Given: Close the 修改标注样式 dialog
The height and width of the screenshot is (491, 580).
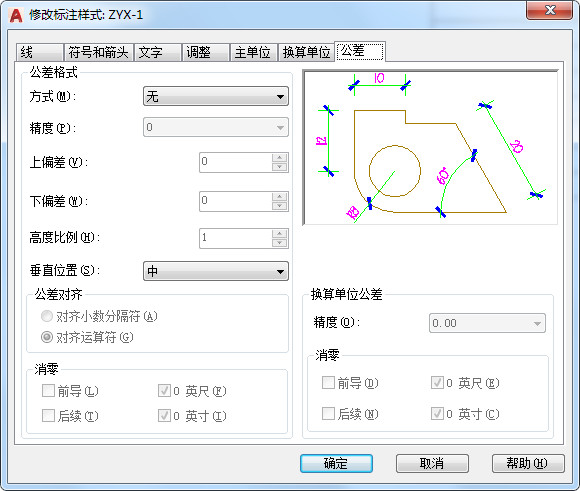Looking at the screenshot, I should 549,10.
